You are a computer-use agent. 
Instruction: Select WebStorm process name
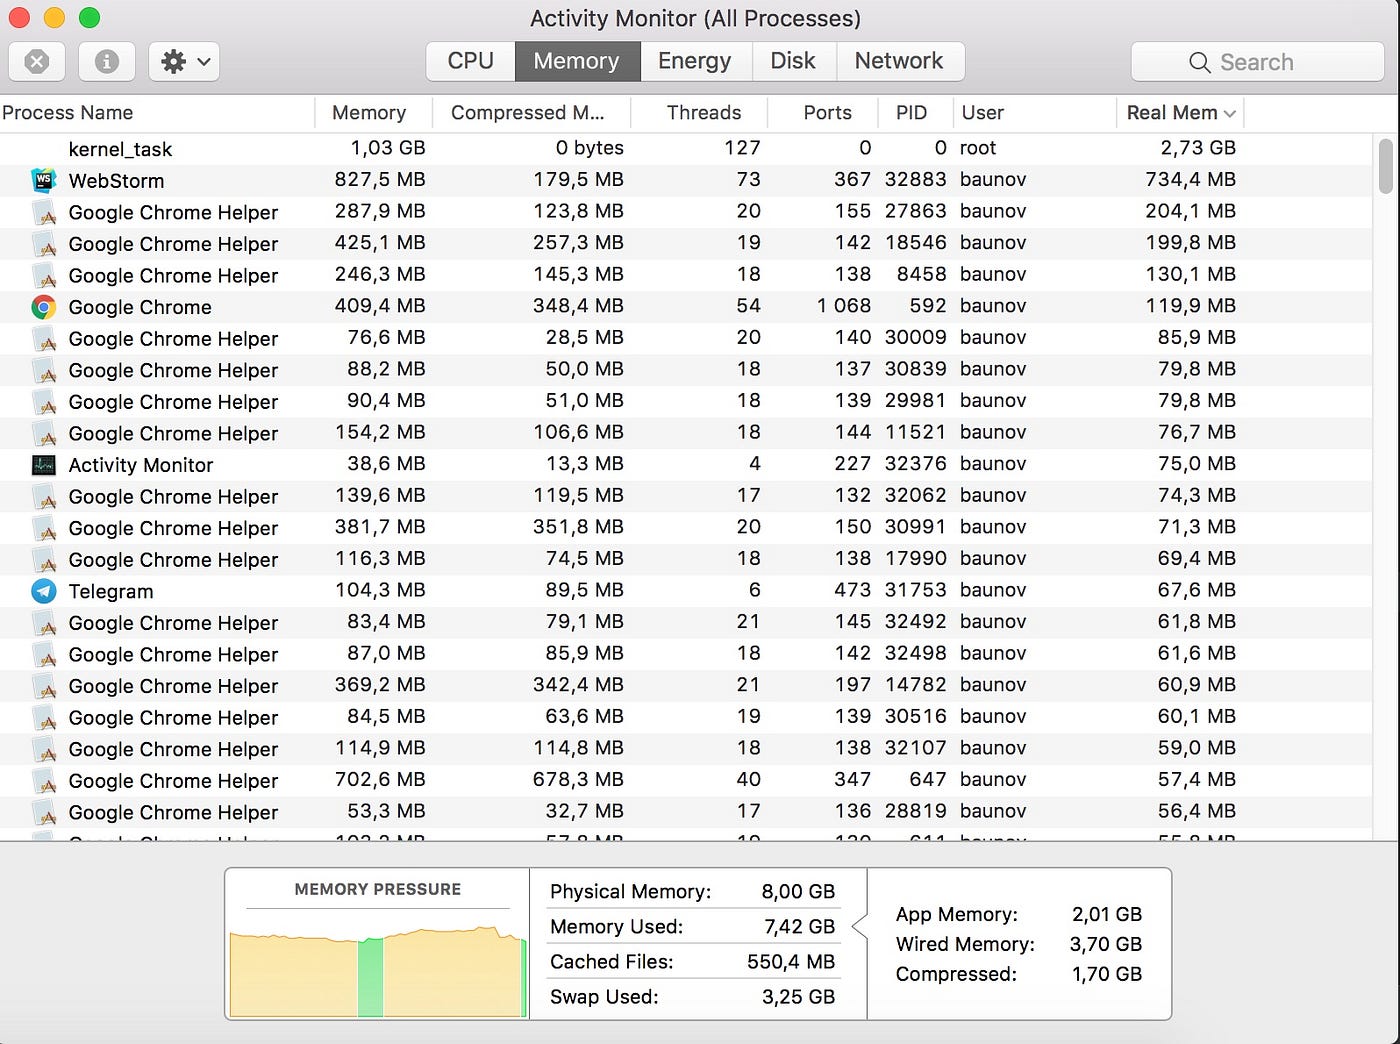point(116,181)
